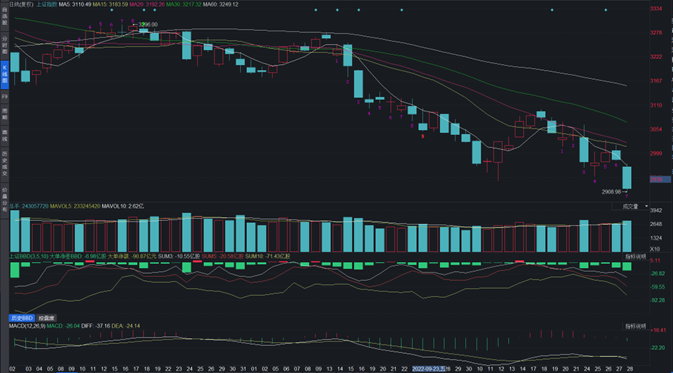Viewport: 673px width, 373px height.
Task: Click the last candlestick near 2908.98
Action: point(627,178)
